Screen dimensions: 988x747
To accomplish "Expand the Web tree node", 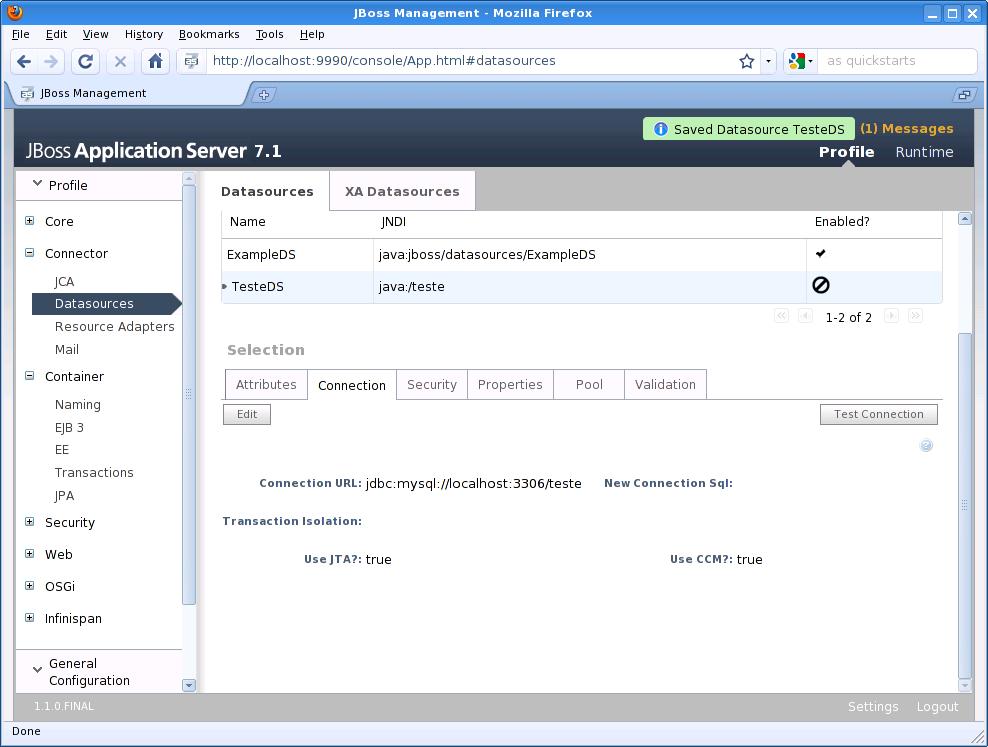I will [30, 554].
